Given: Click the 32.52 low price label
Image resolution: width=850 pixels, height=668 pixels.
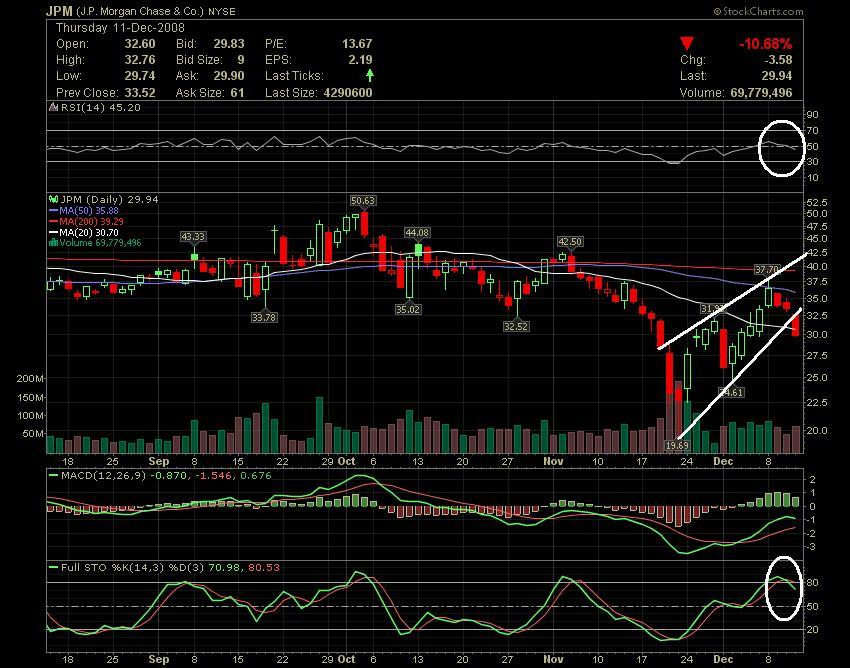Looking at the screenshot, I should (516, 326).
